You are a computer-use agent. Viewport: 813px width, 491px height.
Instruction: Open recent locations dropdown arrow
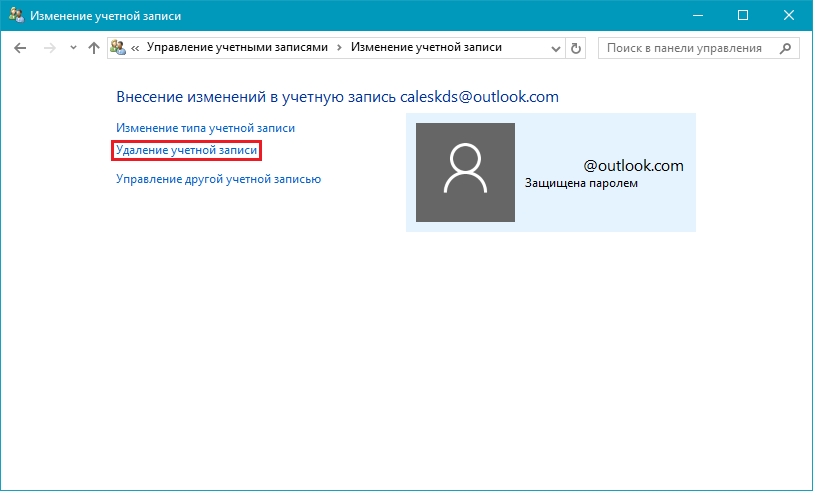72,48
